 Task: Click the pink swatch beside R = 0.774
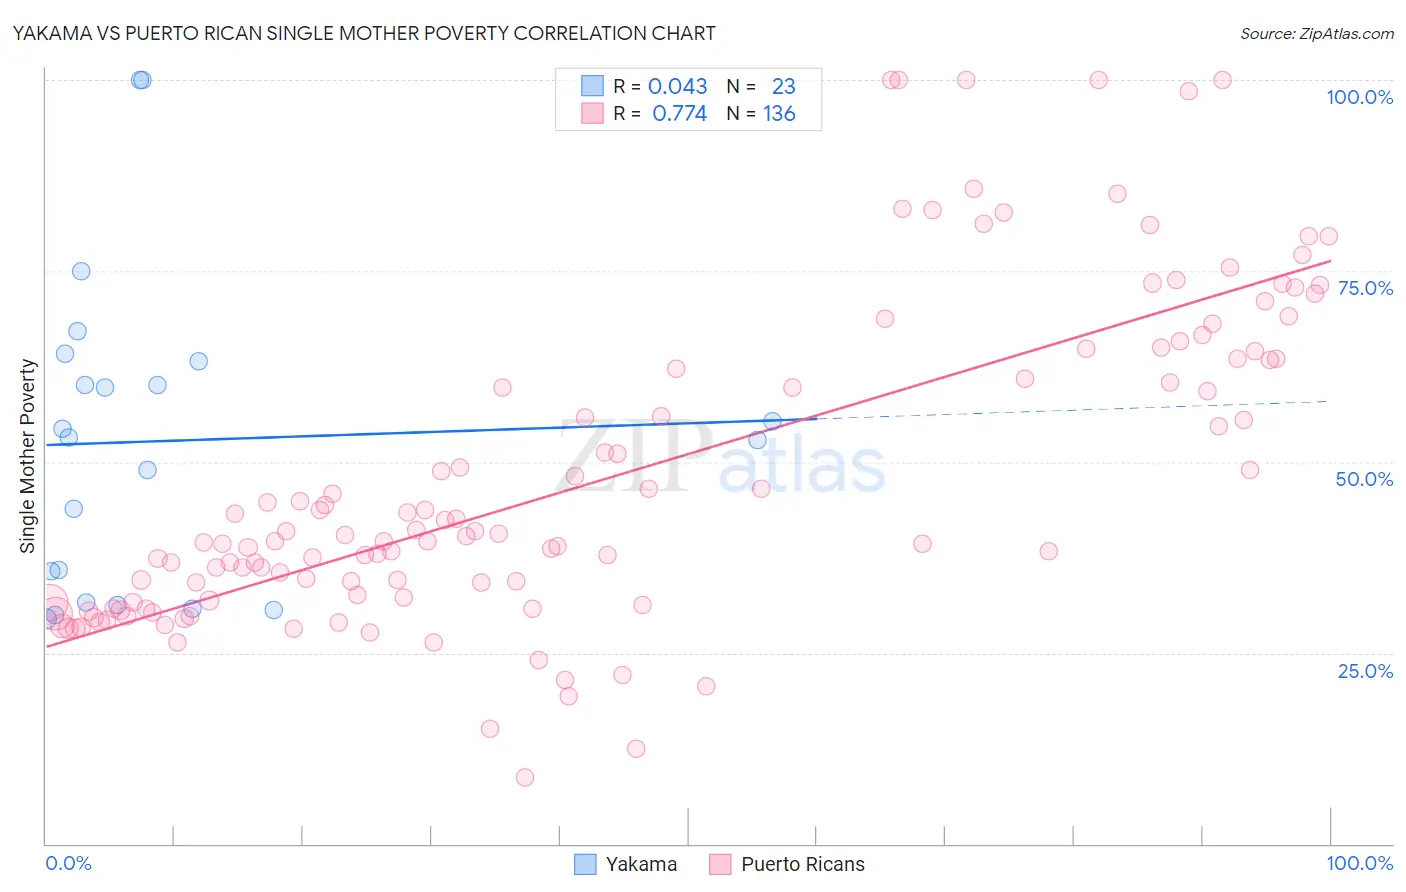tap(592, 113)
